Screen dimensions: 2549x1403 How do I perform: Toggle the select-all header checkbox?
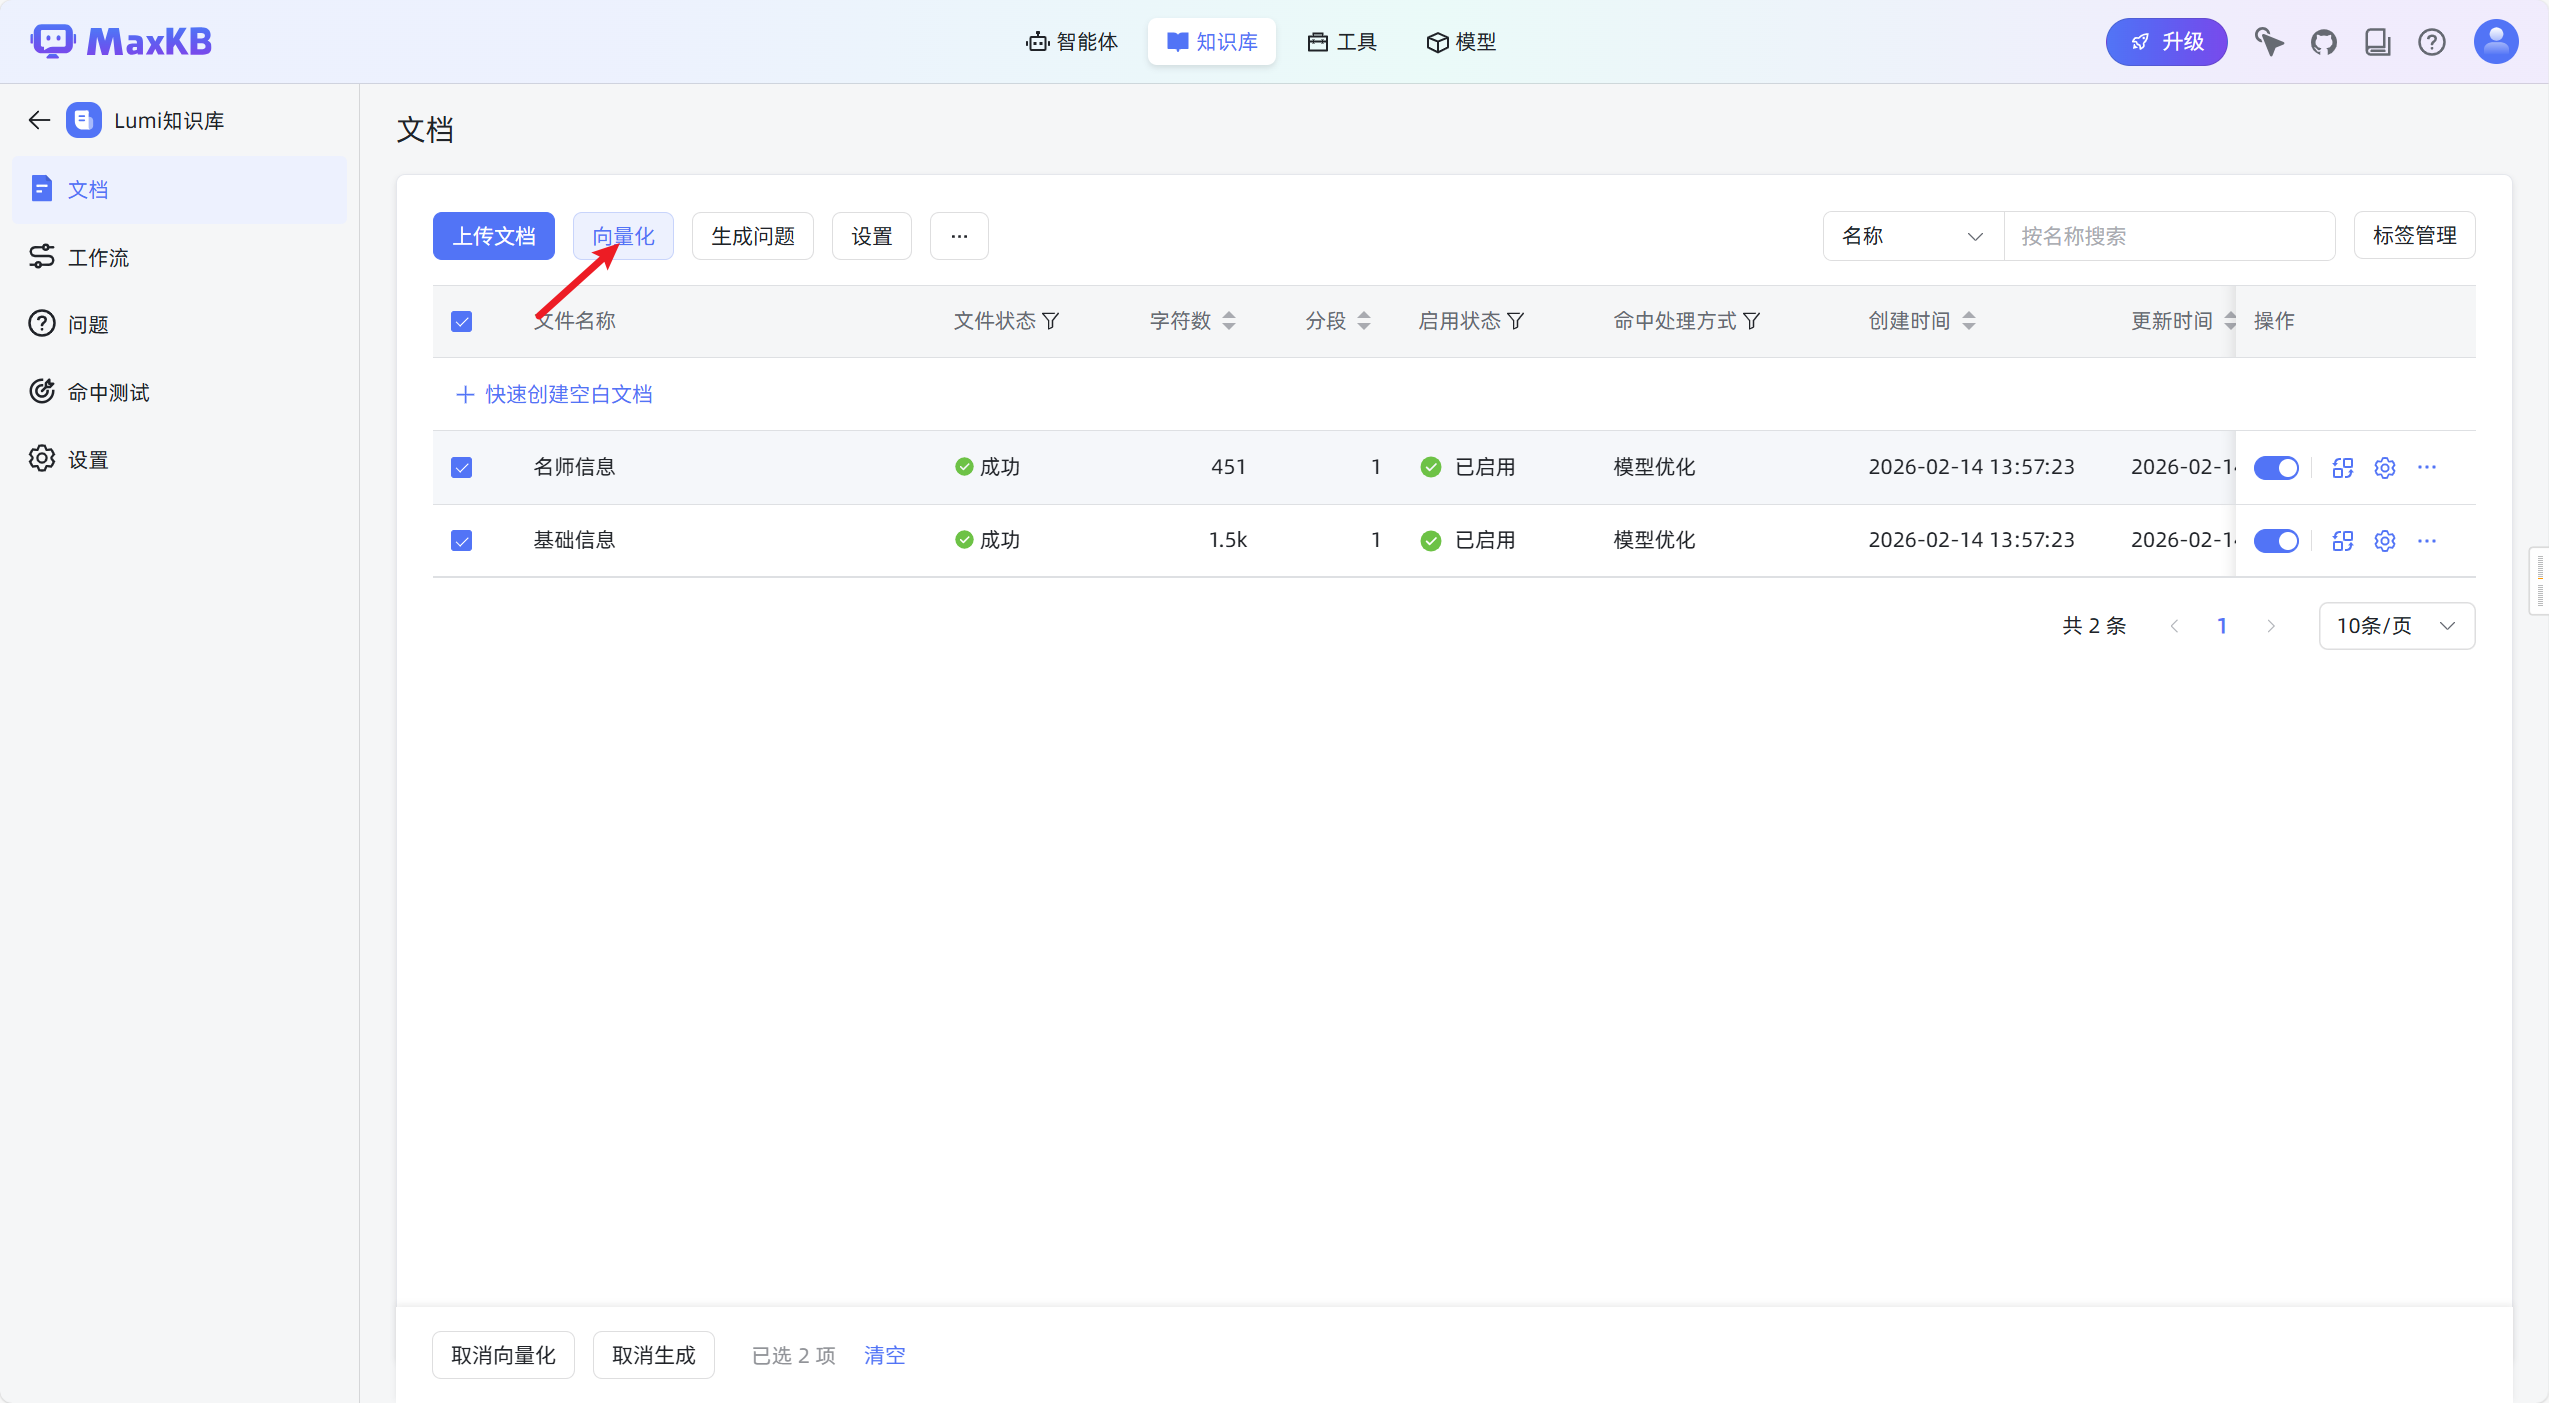[x=461, y=321]
